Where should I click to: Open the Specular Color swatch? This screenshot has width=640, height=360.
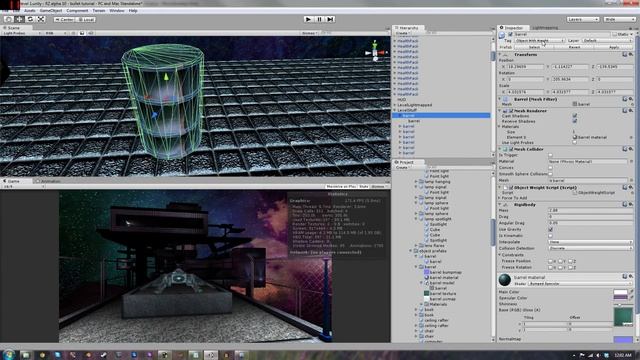620,298
